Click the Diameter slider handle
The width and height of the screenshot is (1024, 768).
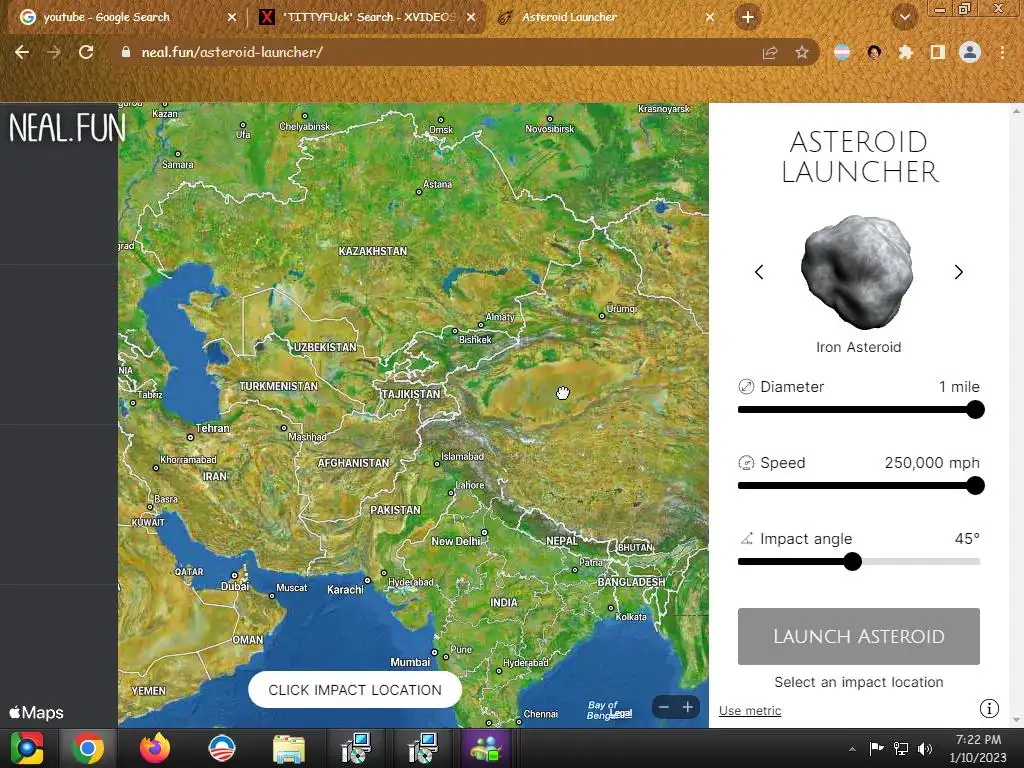pyautogui.click(x=976, y=409)
